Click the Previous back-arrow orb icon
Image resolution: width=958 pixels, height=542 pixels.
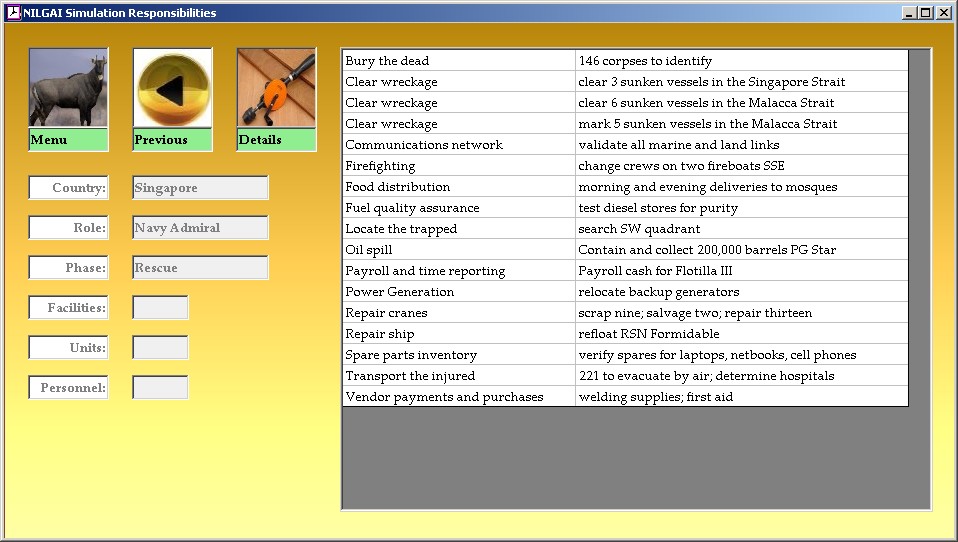point(173,89)
